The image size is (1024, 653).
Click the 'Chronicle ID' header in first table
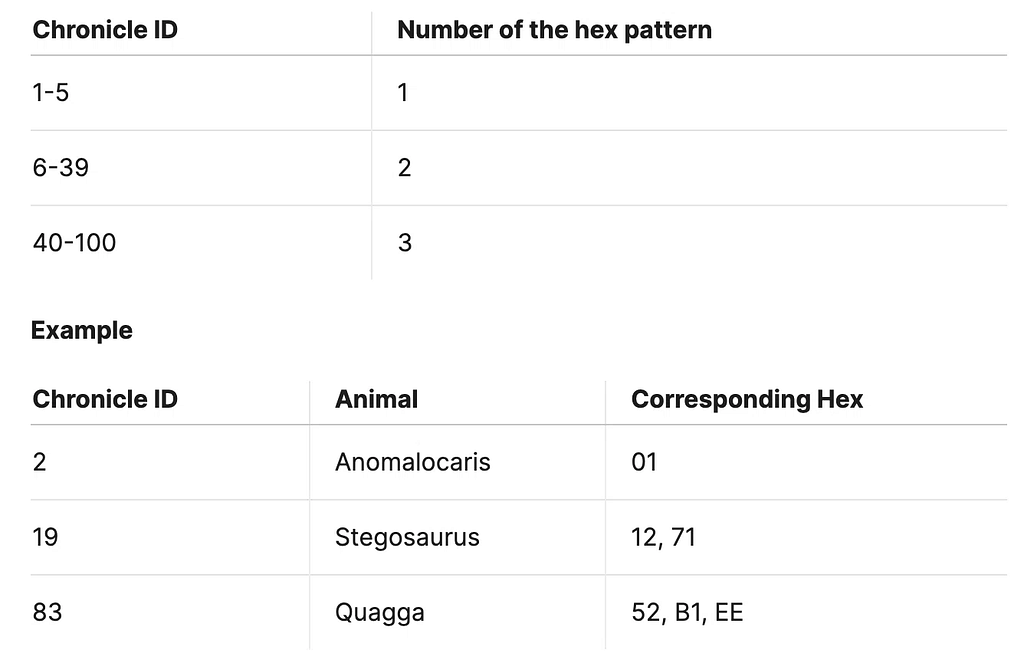tap(105, 30)
